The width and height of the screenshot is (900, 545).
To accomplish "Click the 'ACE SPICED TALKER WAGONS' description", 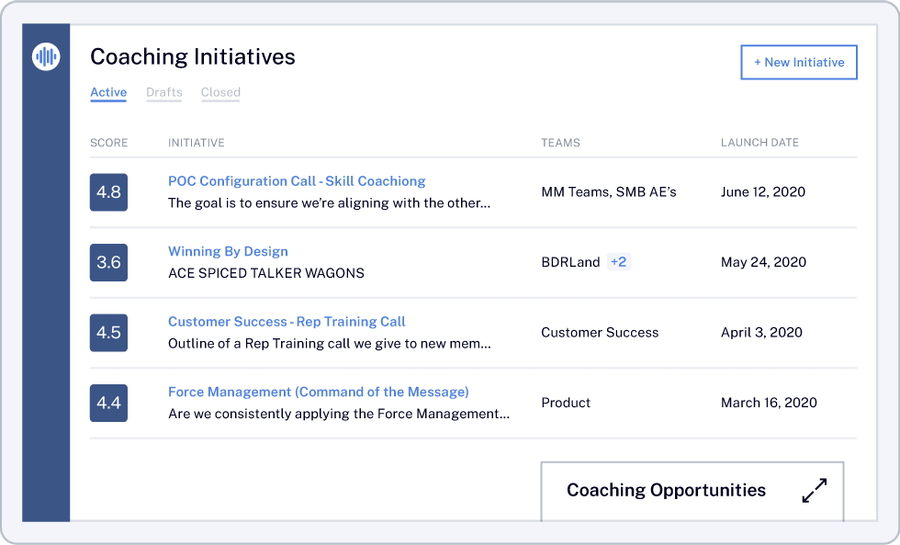I will [x=266, y=273].
